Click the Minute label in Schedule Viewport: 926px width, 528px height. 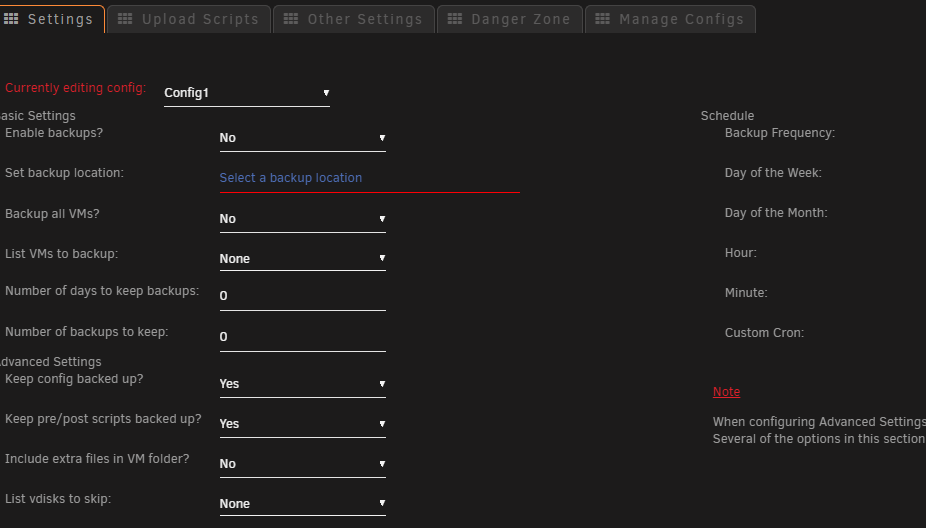point(746,293)
